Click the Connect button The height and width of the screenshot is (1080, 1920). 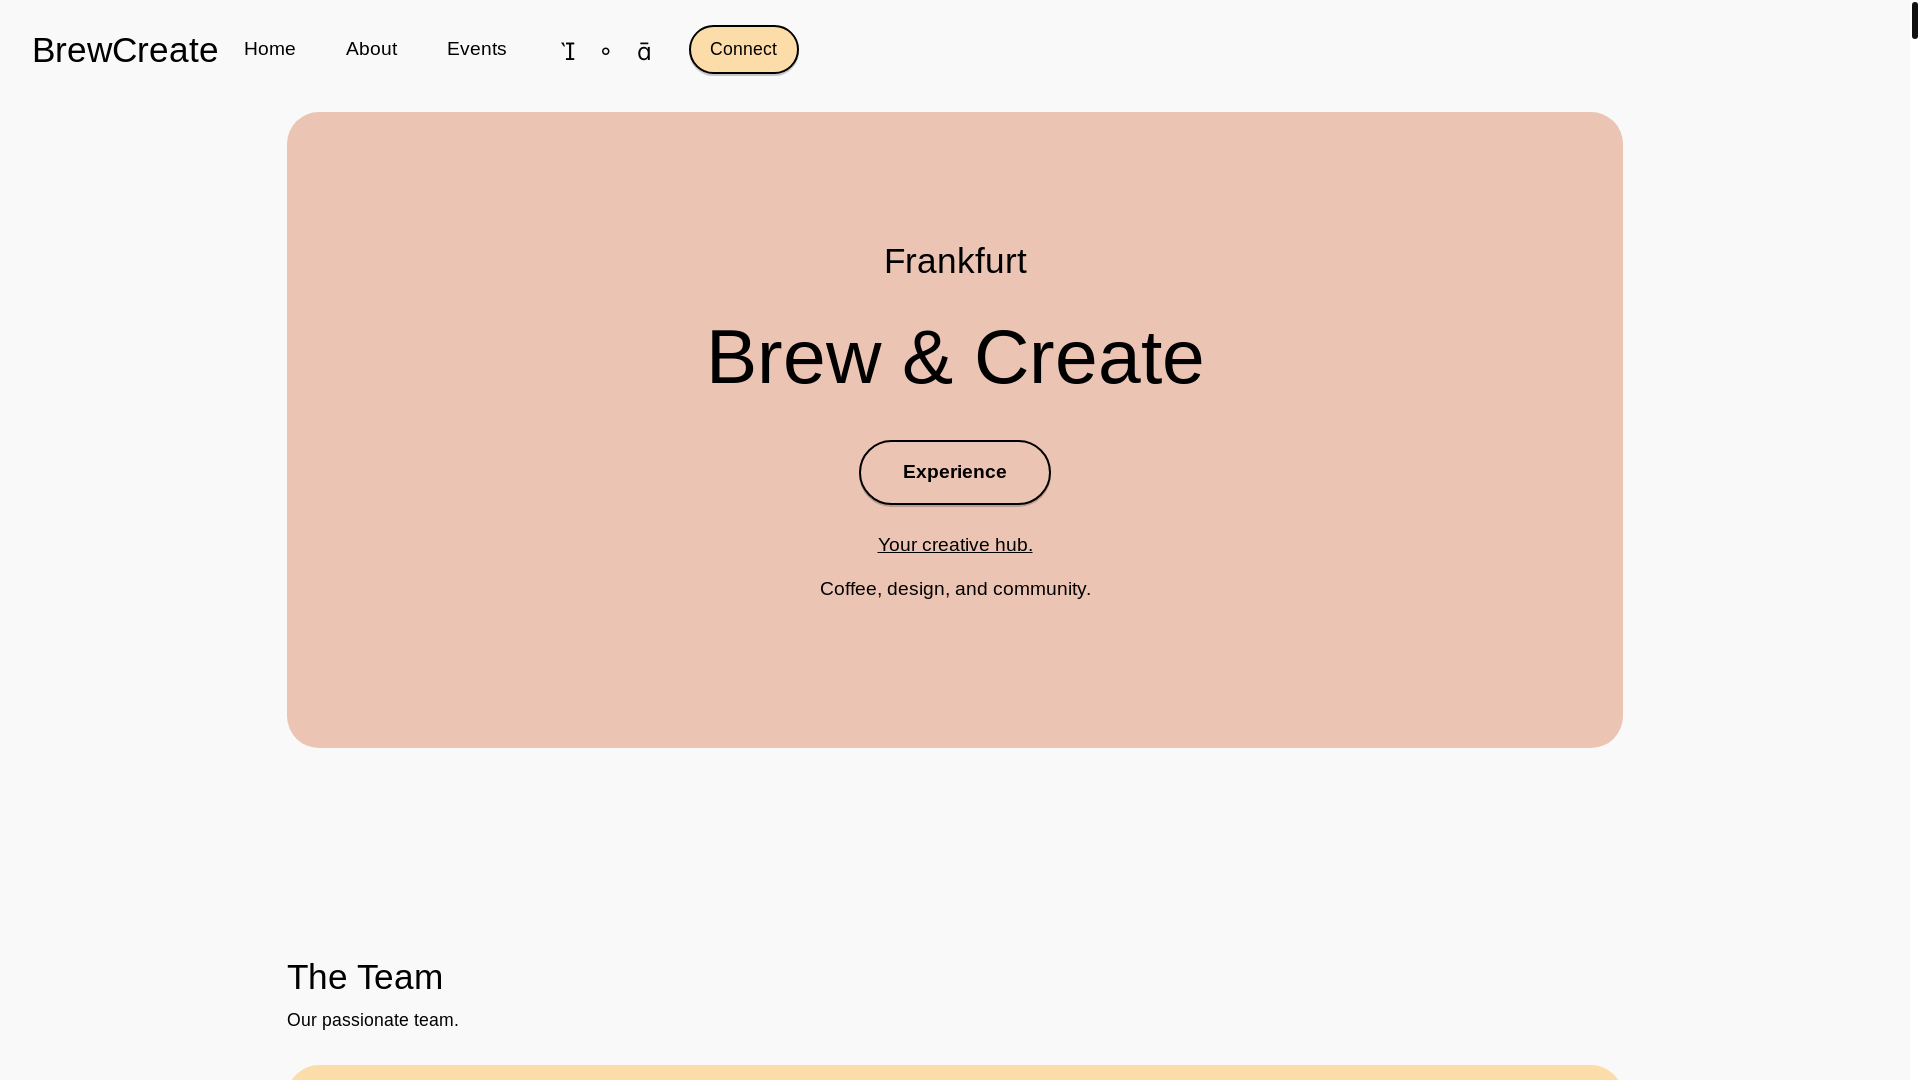tap(744, 49)
